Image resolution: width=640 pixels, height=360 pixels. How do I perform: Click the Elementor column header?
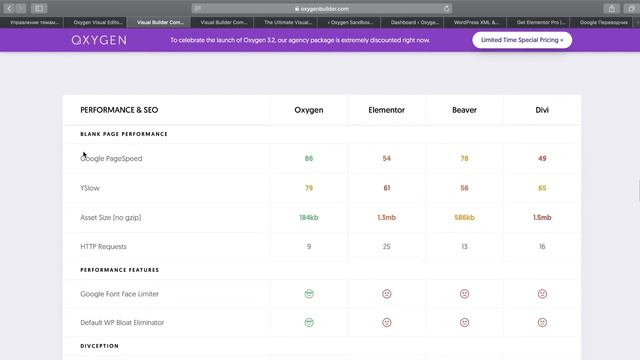pyautogui.click(x=386, y=110)
